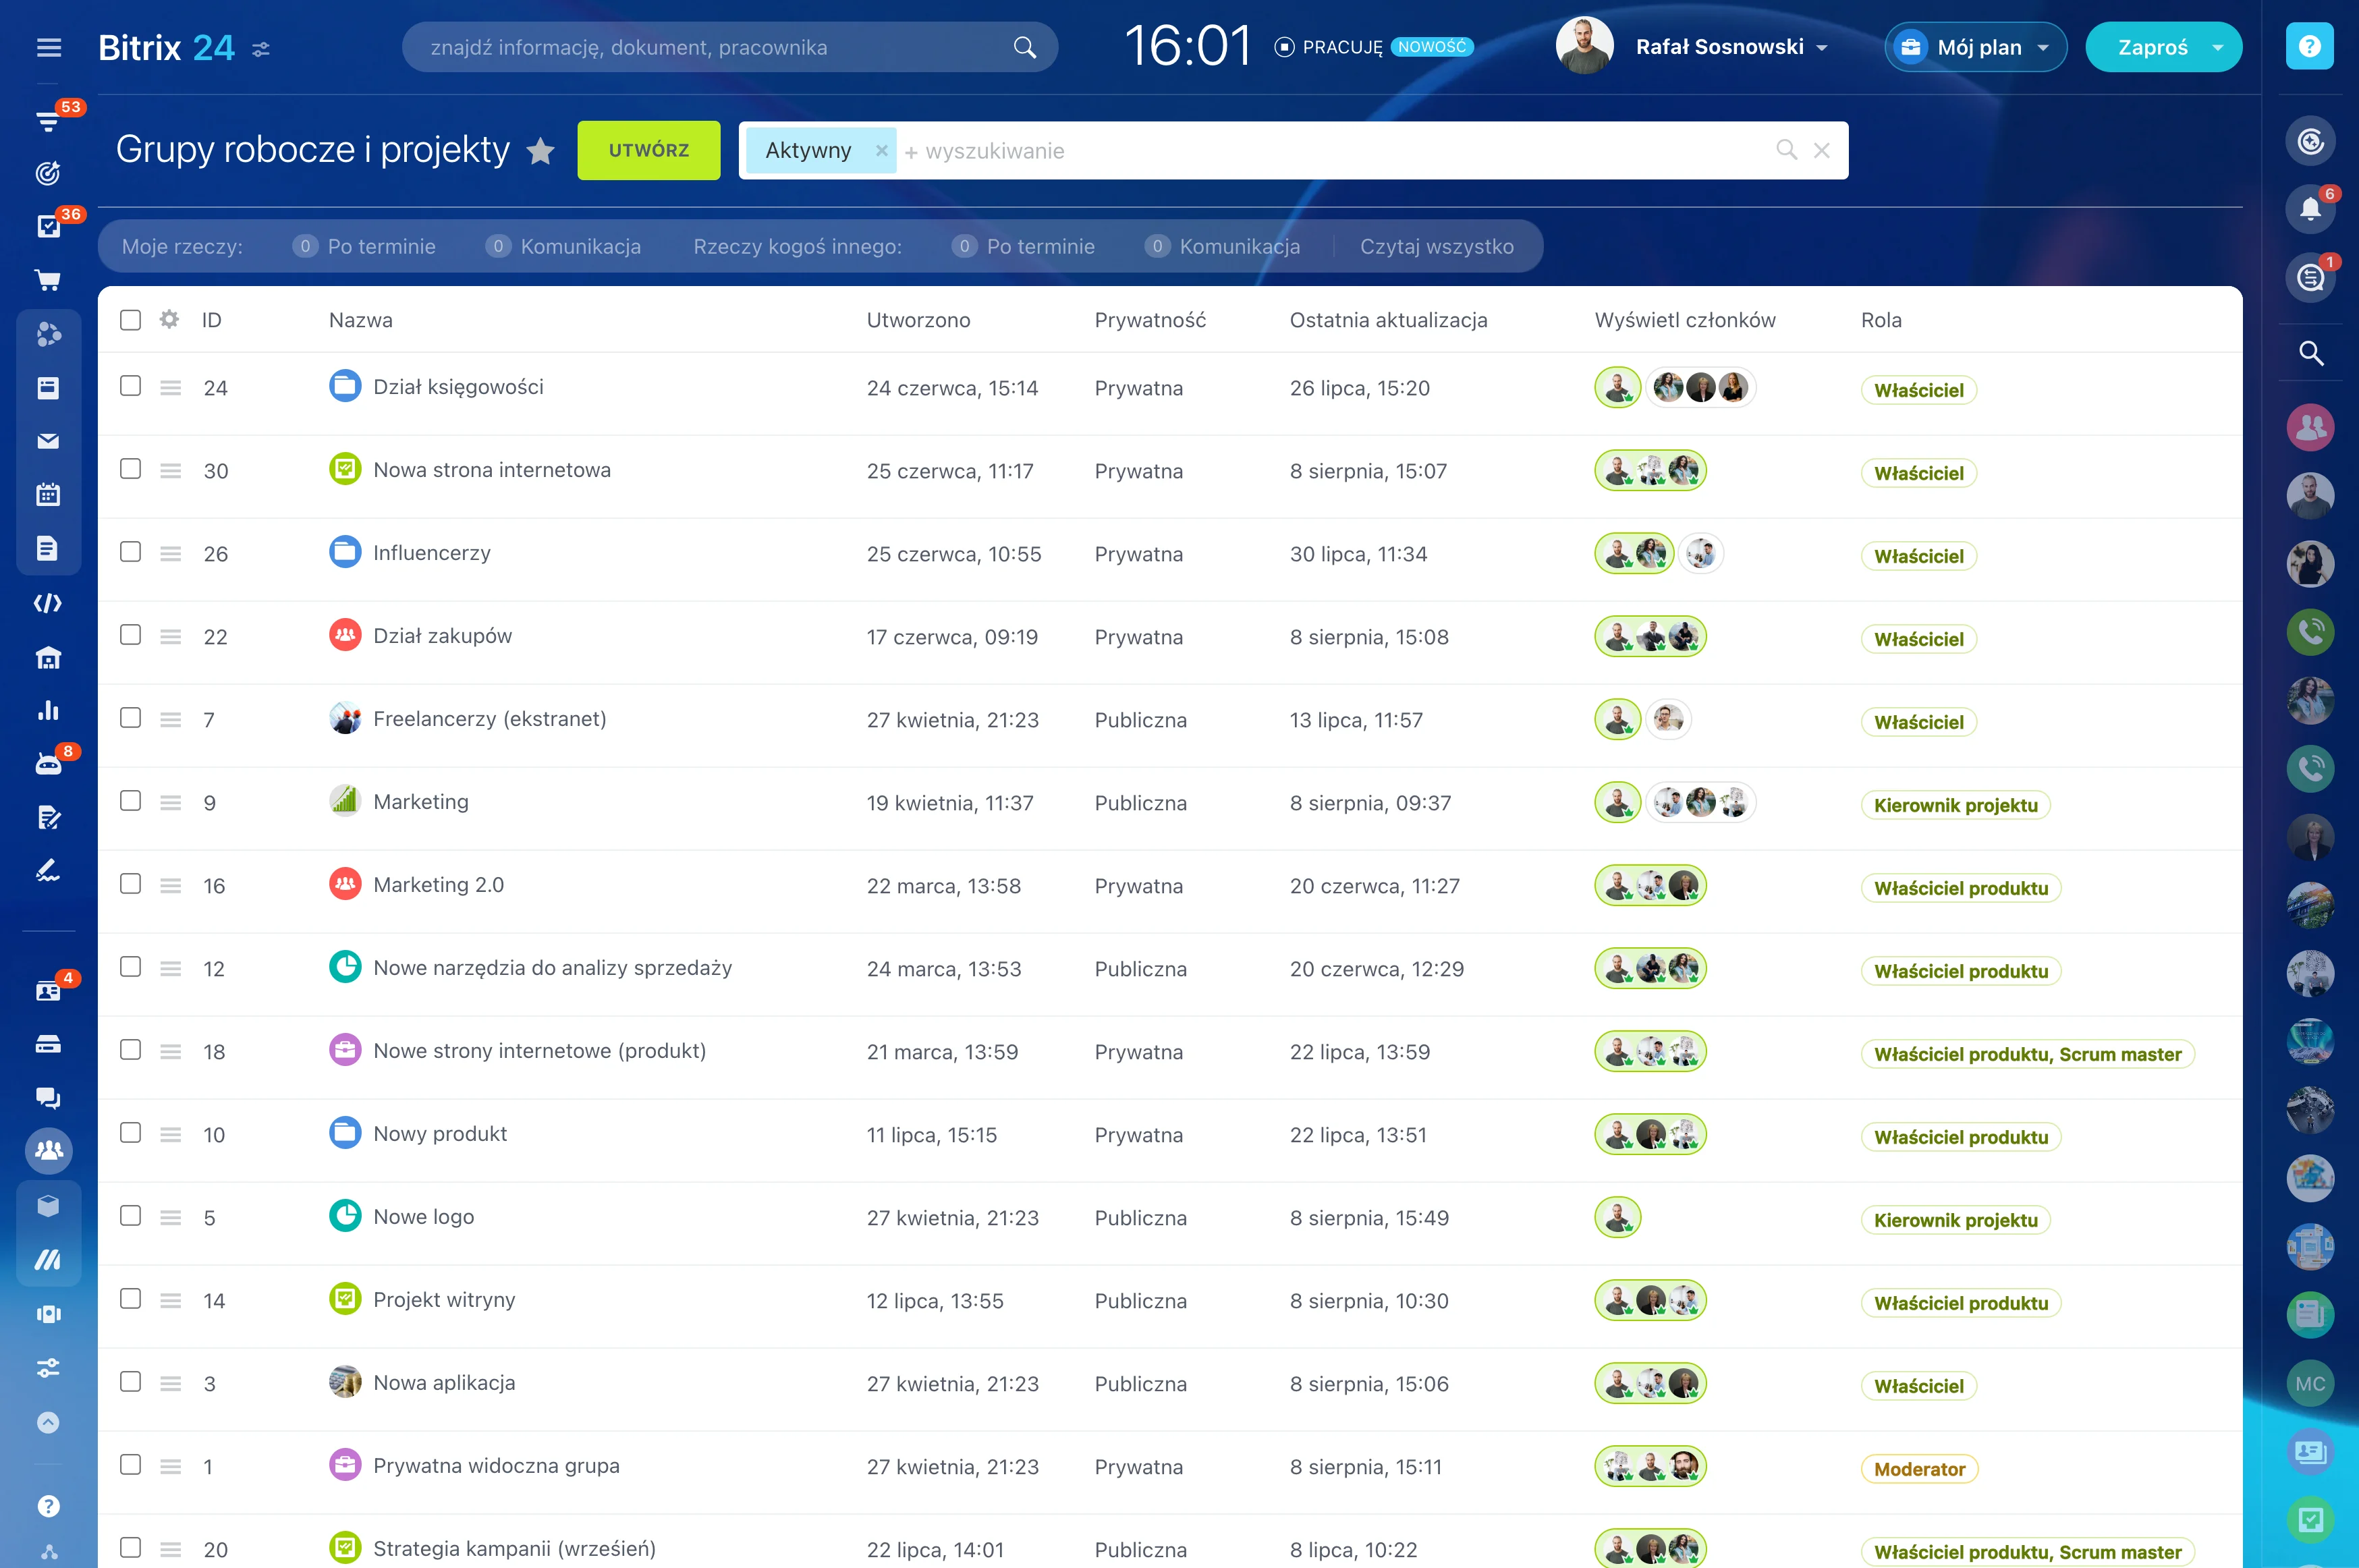2359x1568 pixels.
Task: Remove the Aktywny filter tag
Action: point(881,151)
